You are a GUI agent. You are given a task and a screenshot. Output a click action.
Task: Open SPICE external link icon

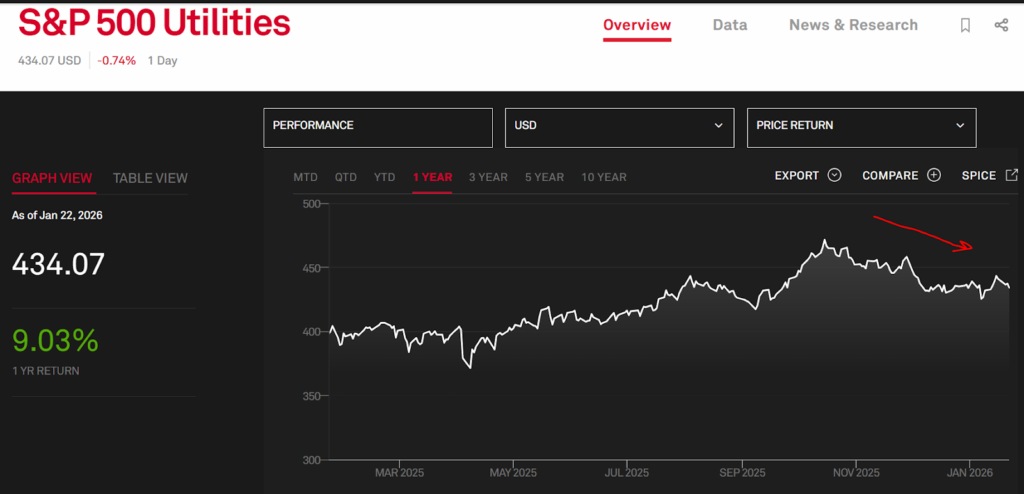1012,175
